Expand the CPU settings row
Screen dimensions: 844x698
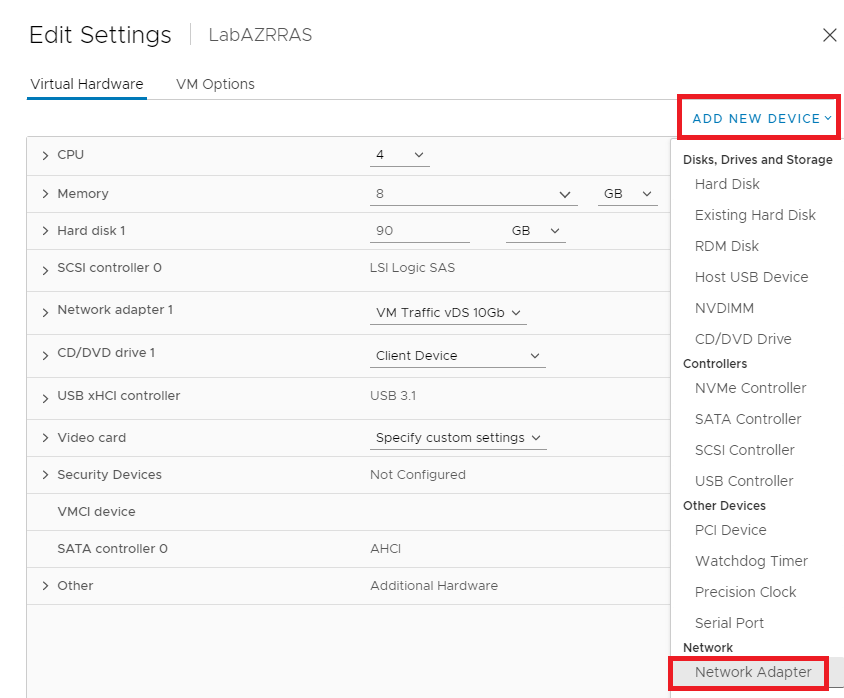point(45,155)
